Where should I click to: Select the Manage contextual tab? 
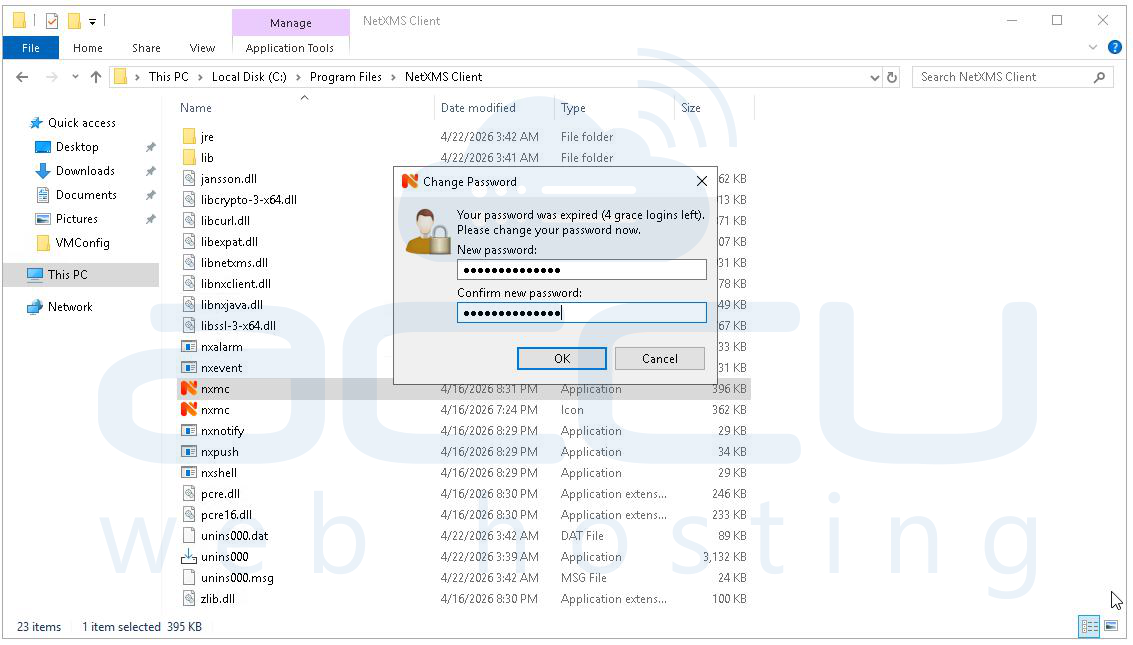290,22
